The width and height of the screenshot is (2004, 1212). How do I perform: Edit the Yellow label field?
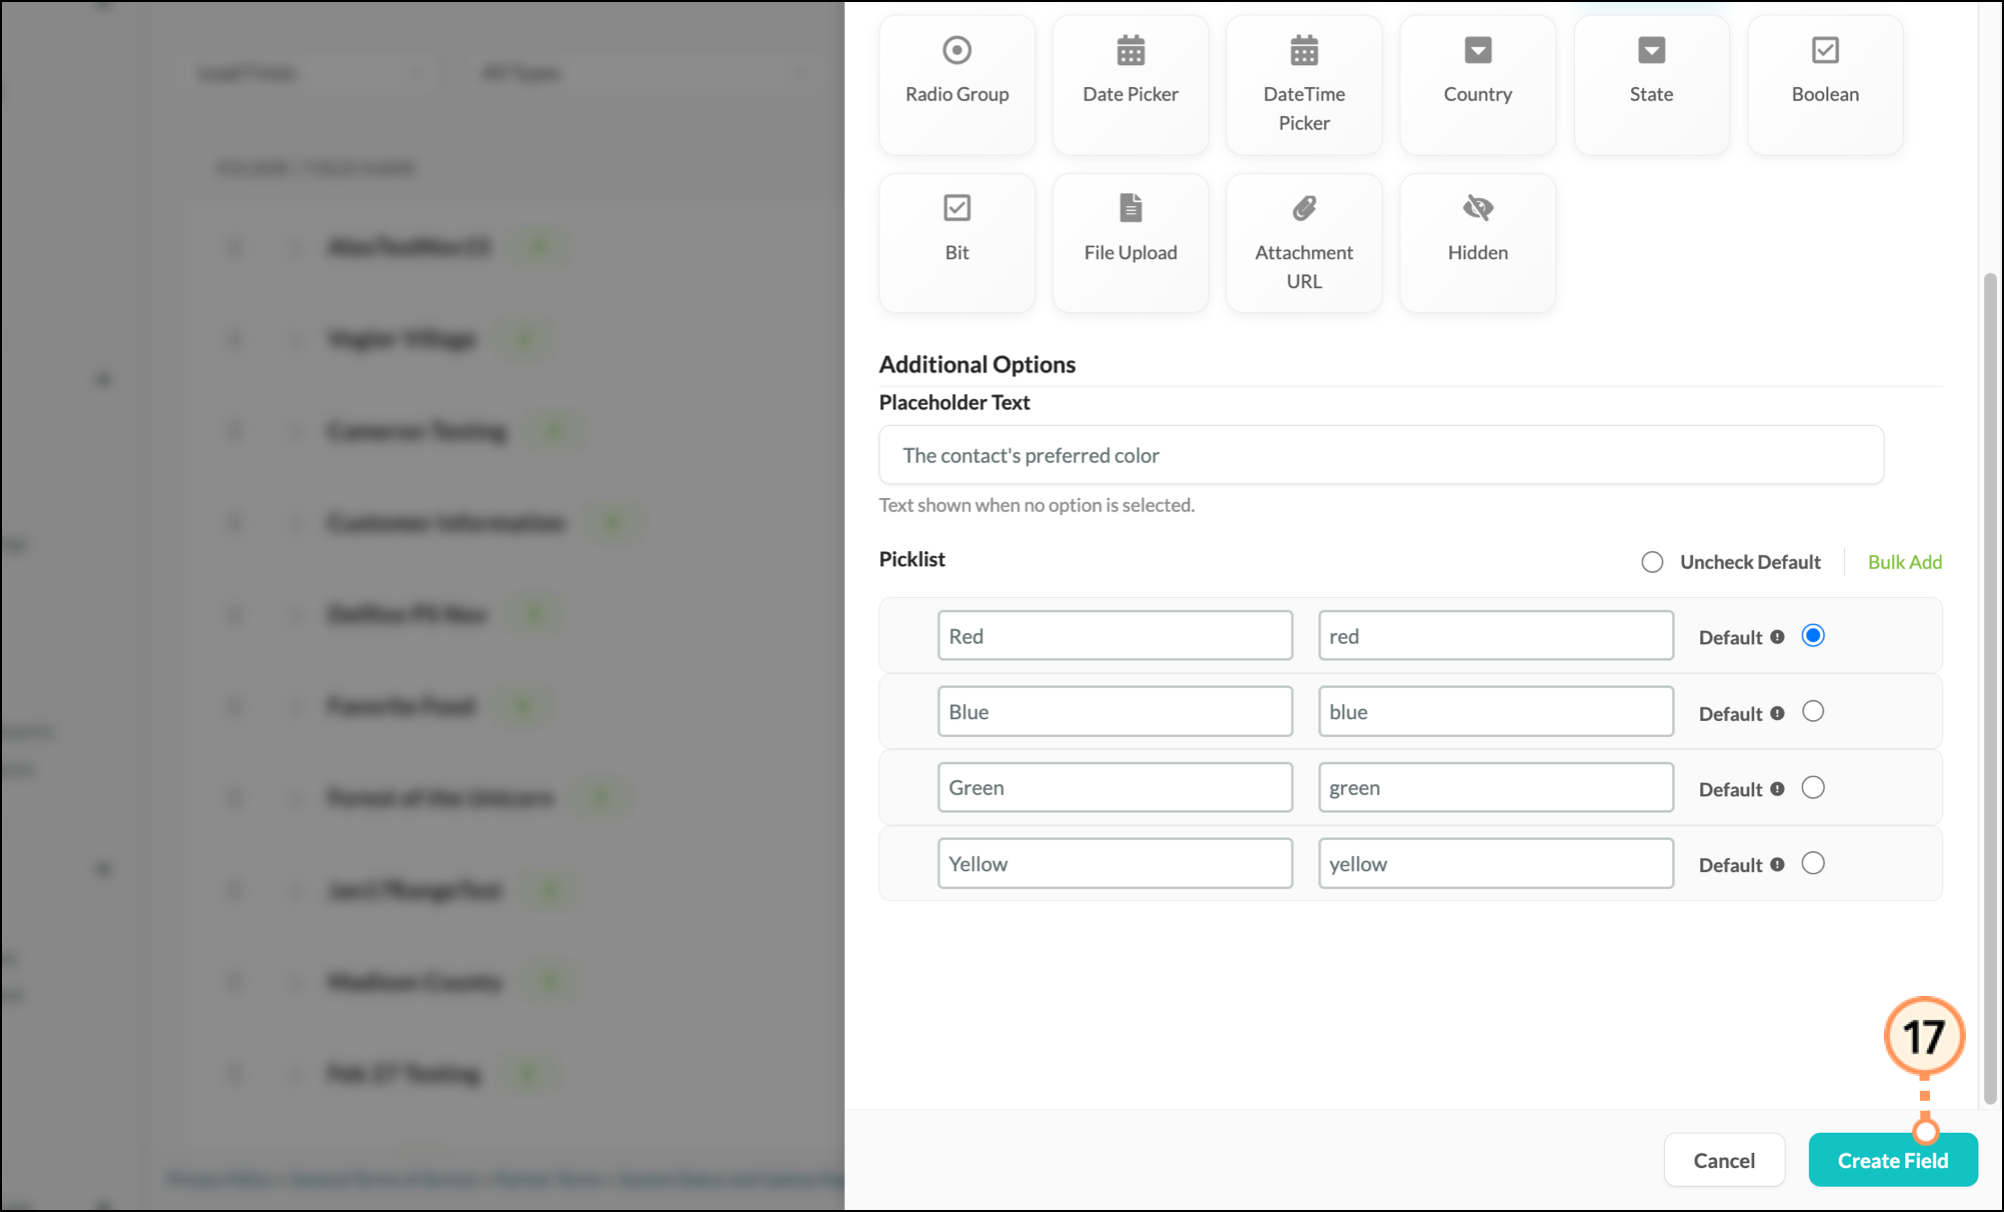[x=1115, y=863]
